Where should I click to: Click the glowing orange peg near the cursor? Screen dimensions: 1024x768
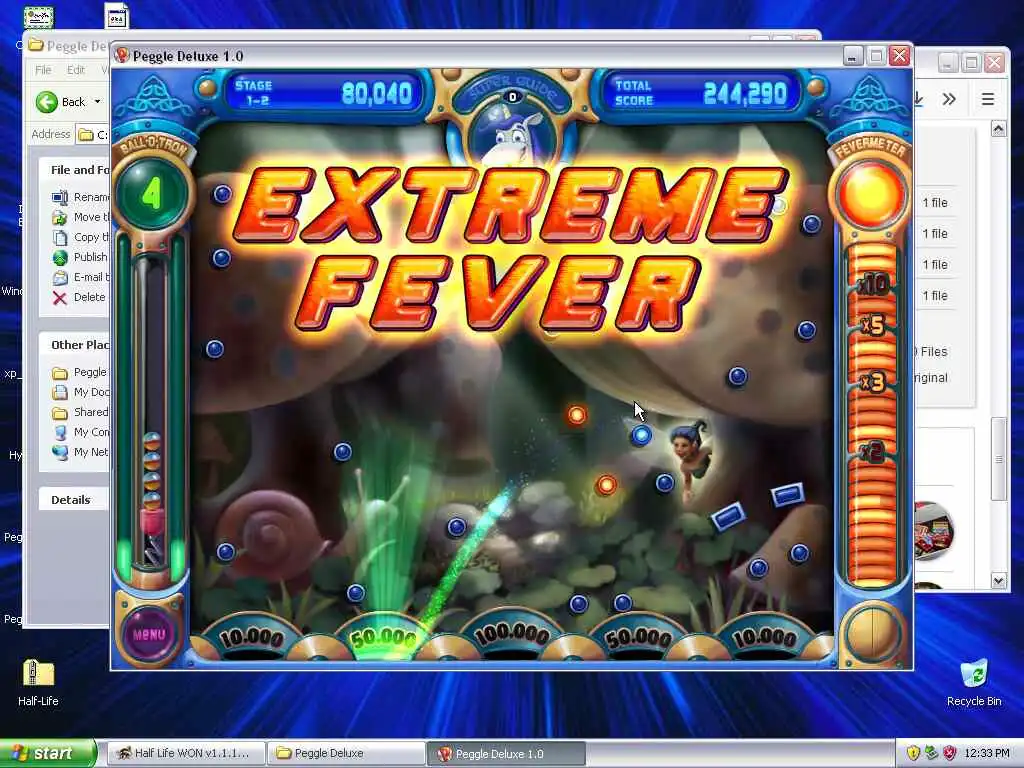pyautogui.click(x=577, y=415)
